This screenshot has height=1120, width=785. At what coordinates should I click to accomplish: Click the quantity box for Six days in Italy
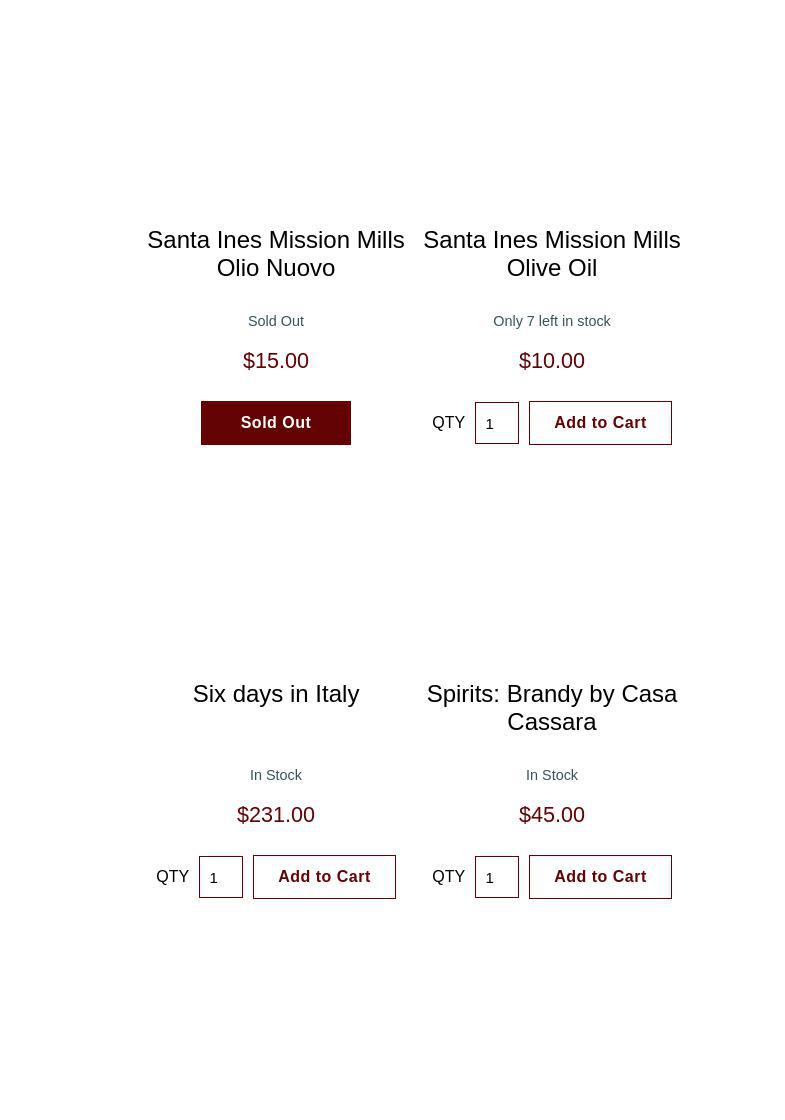[221, 877]
